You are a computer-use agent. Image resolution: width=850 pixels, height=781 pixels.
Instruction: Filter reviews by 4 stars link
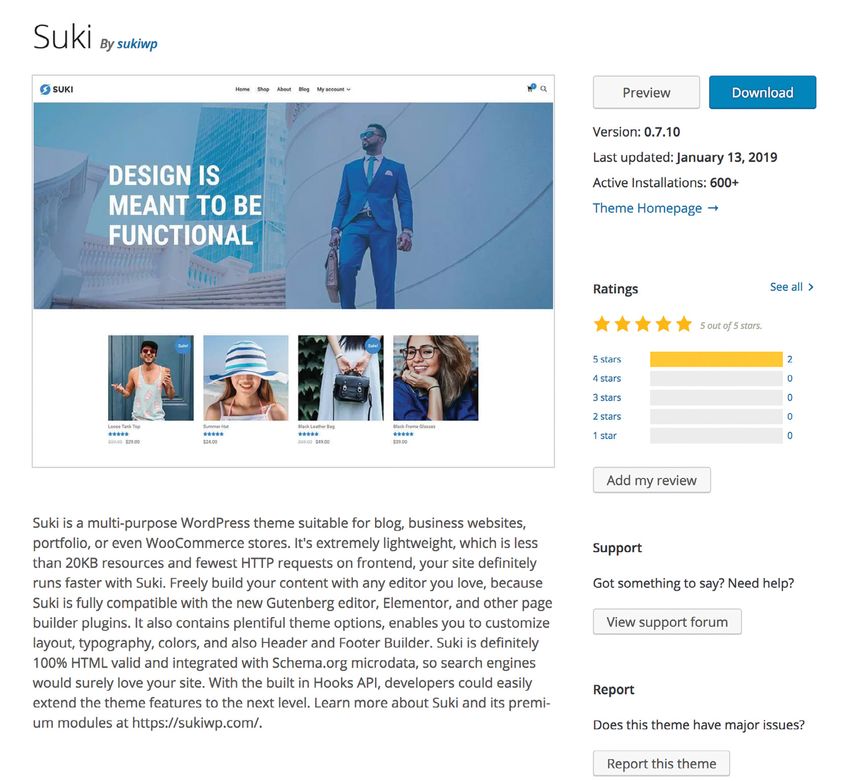pyautogui.click(x=607, y=378)
